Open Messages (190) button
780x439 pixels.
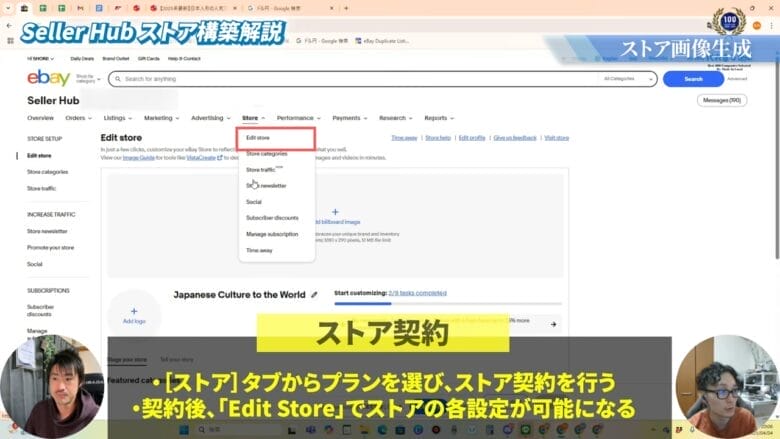[x=722, y=100]
